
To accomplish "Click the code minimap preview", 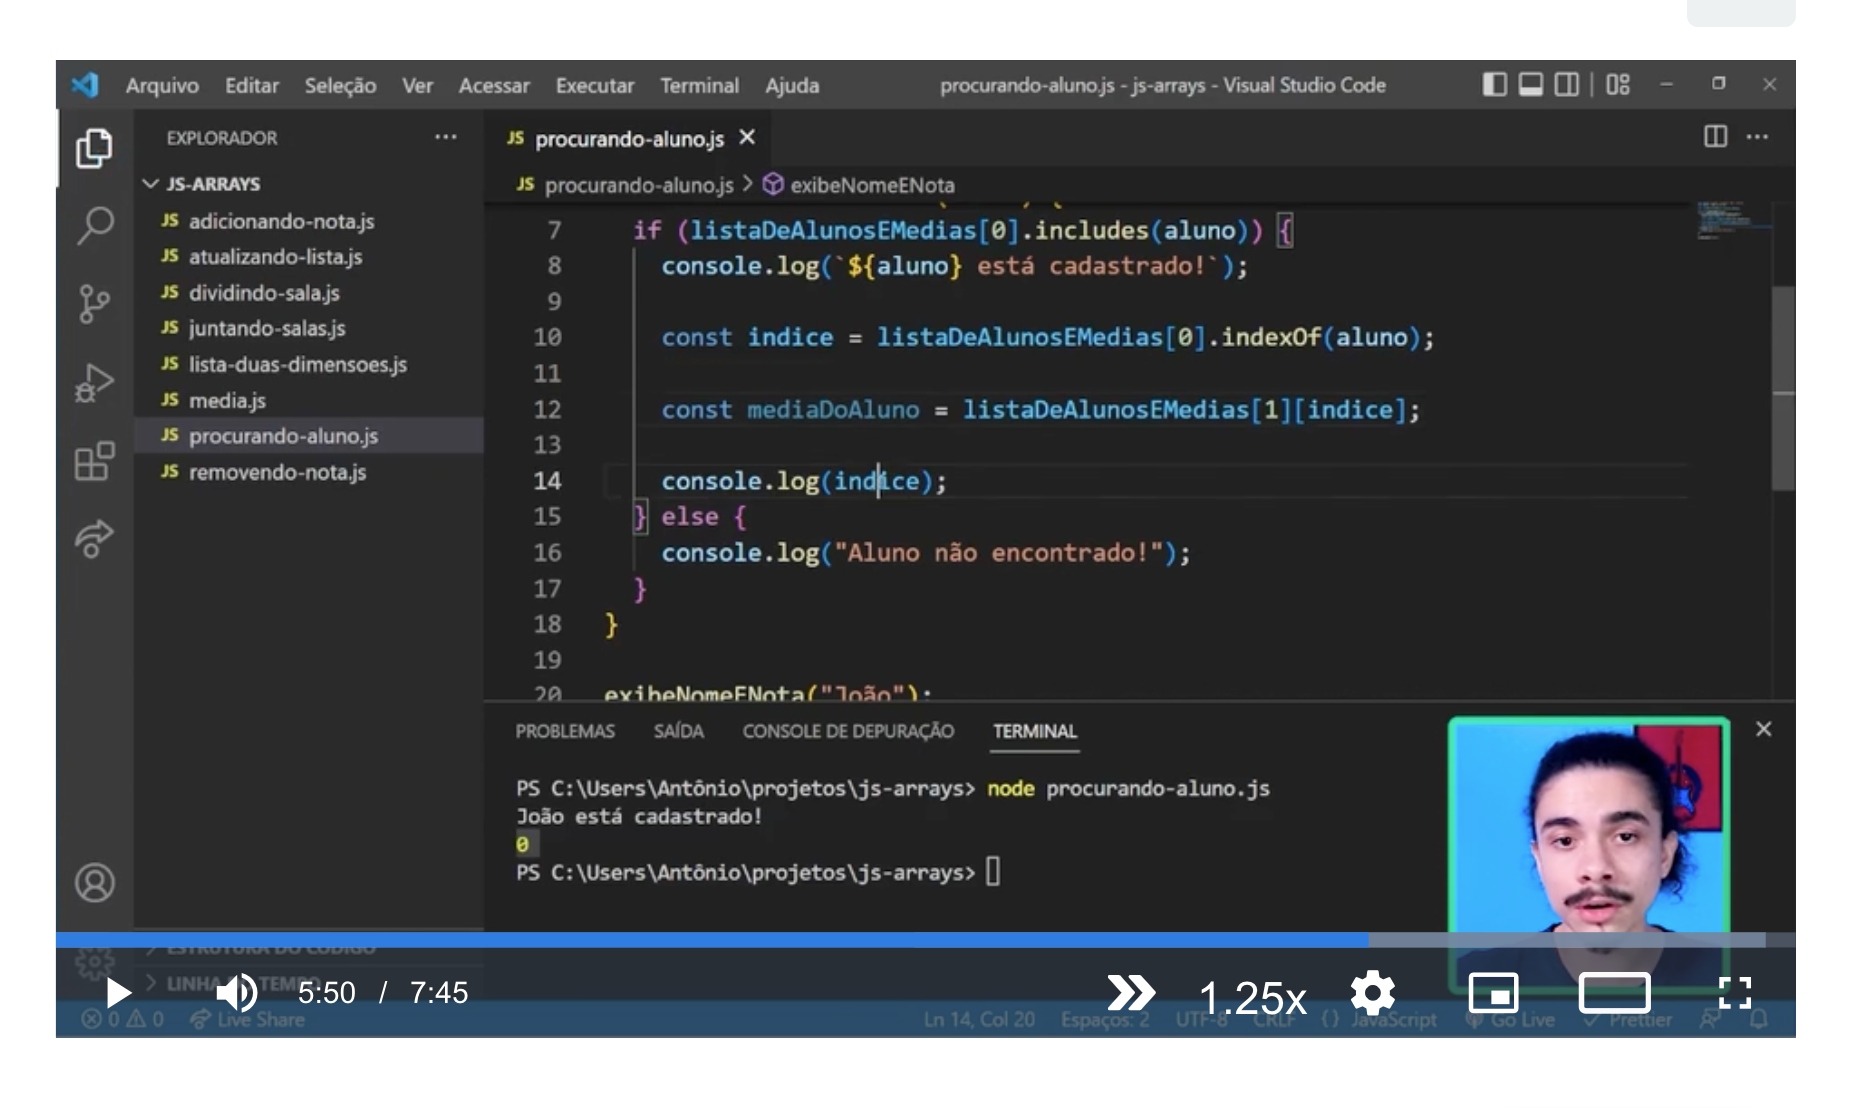I will point(1732,220).
